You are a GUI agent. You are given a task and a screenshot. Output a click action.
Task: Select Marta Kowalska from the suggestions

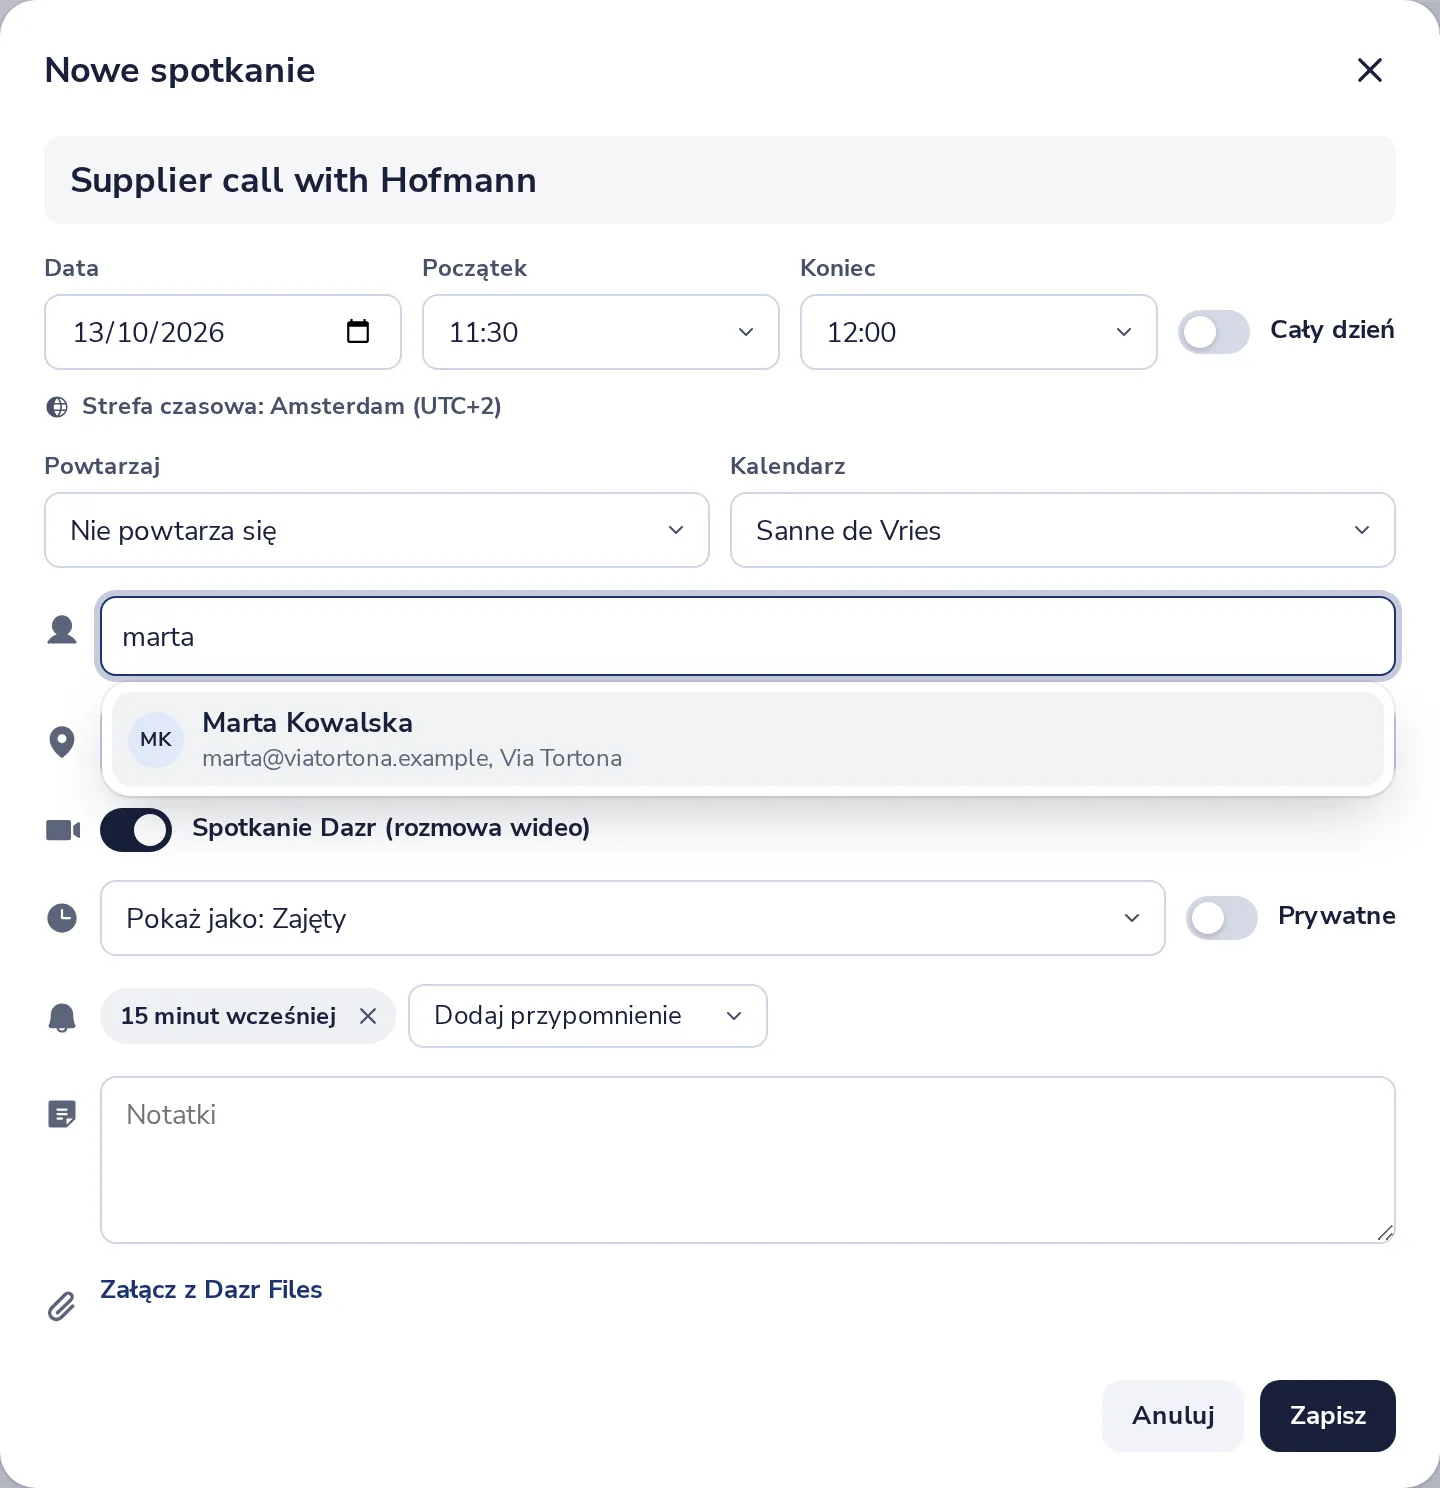(748, 739)
